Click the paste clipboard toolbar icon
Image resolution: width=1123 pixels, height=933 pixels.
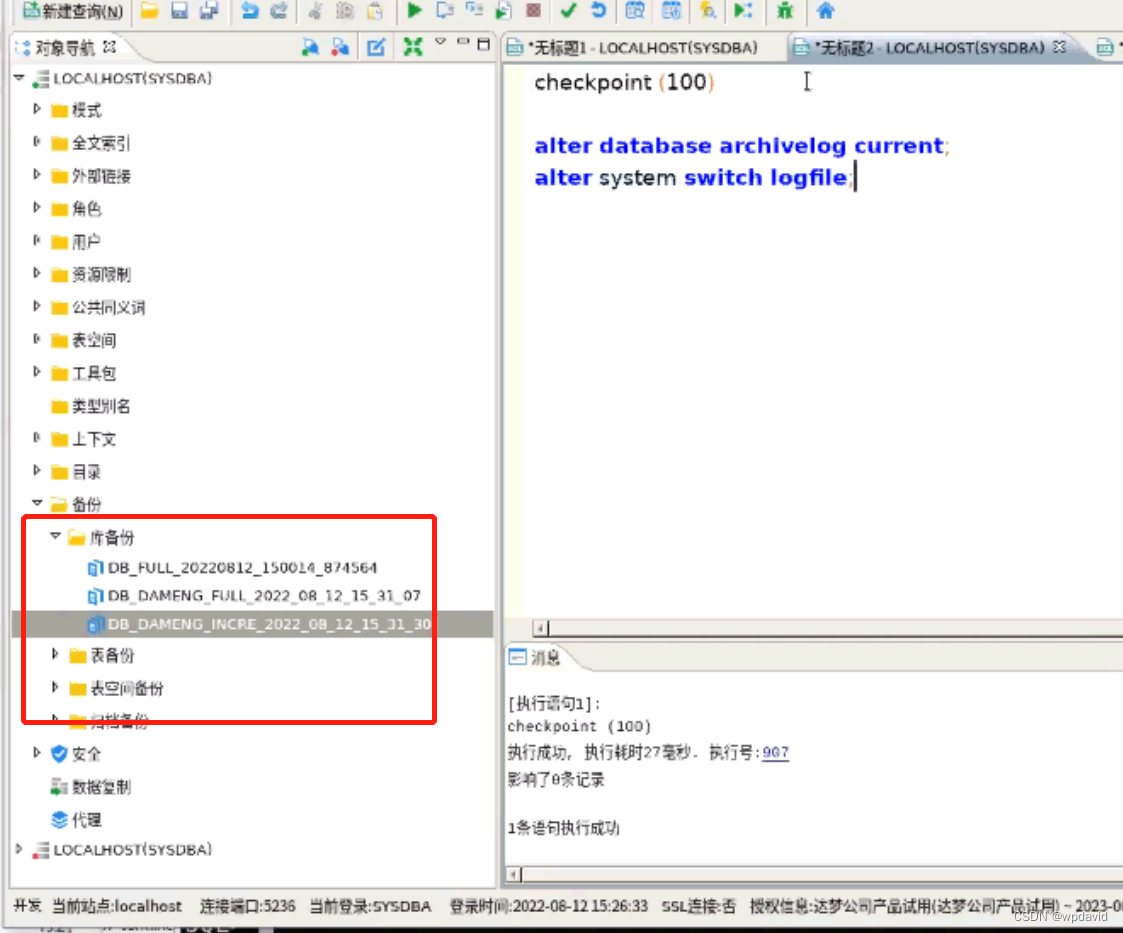click(x=374, y=13)
